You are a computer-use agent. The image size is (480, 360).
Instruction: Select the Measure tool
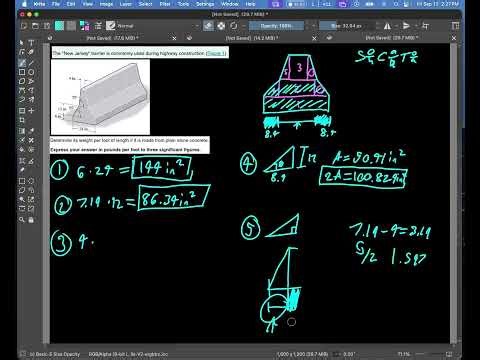[31, 161]
